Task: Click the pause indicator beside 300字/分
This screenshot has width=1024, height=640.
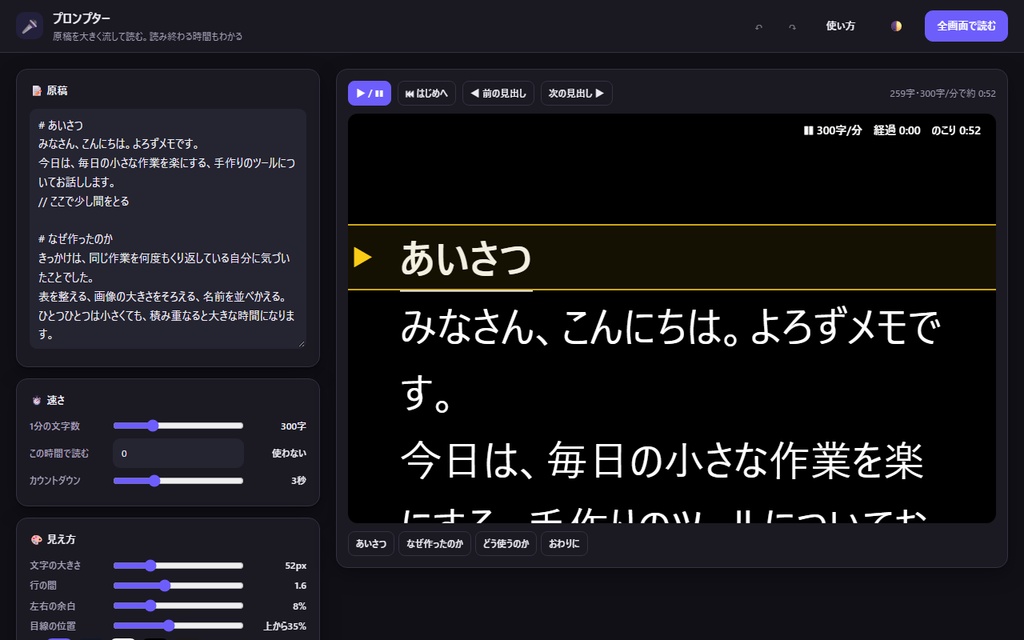Action: pyautogui.click(x=808, y=131)
